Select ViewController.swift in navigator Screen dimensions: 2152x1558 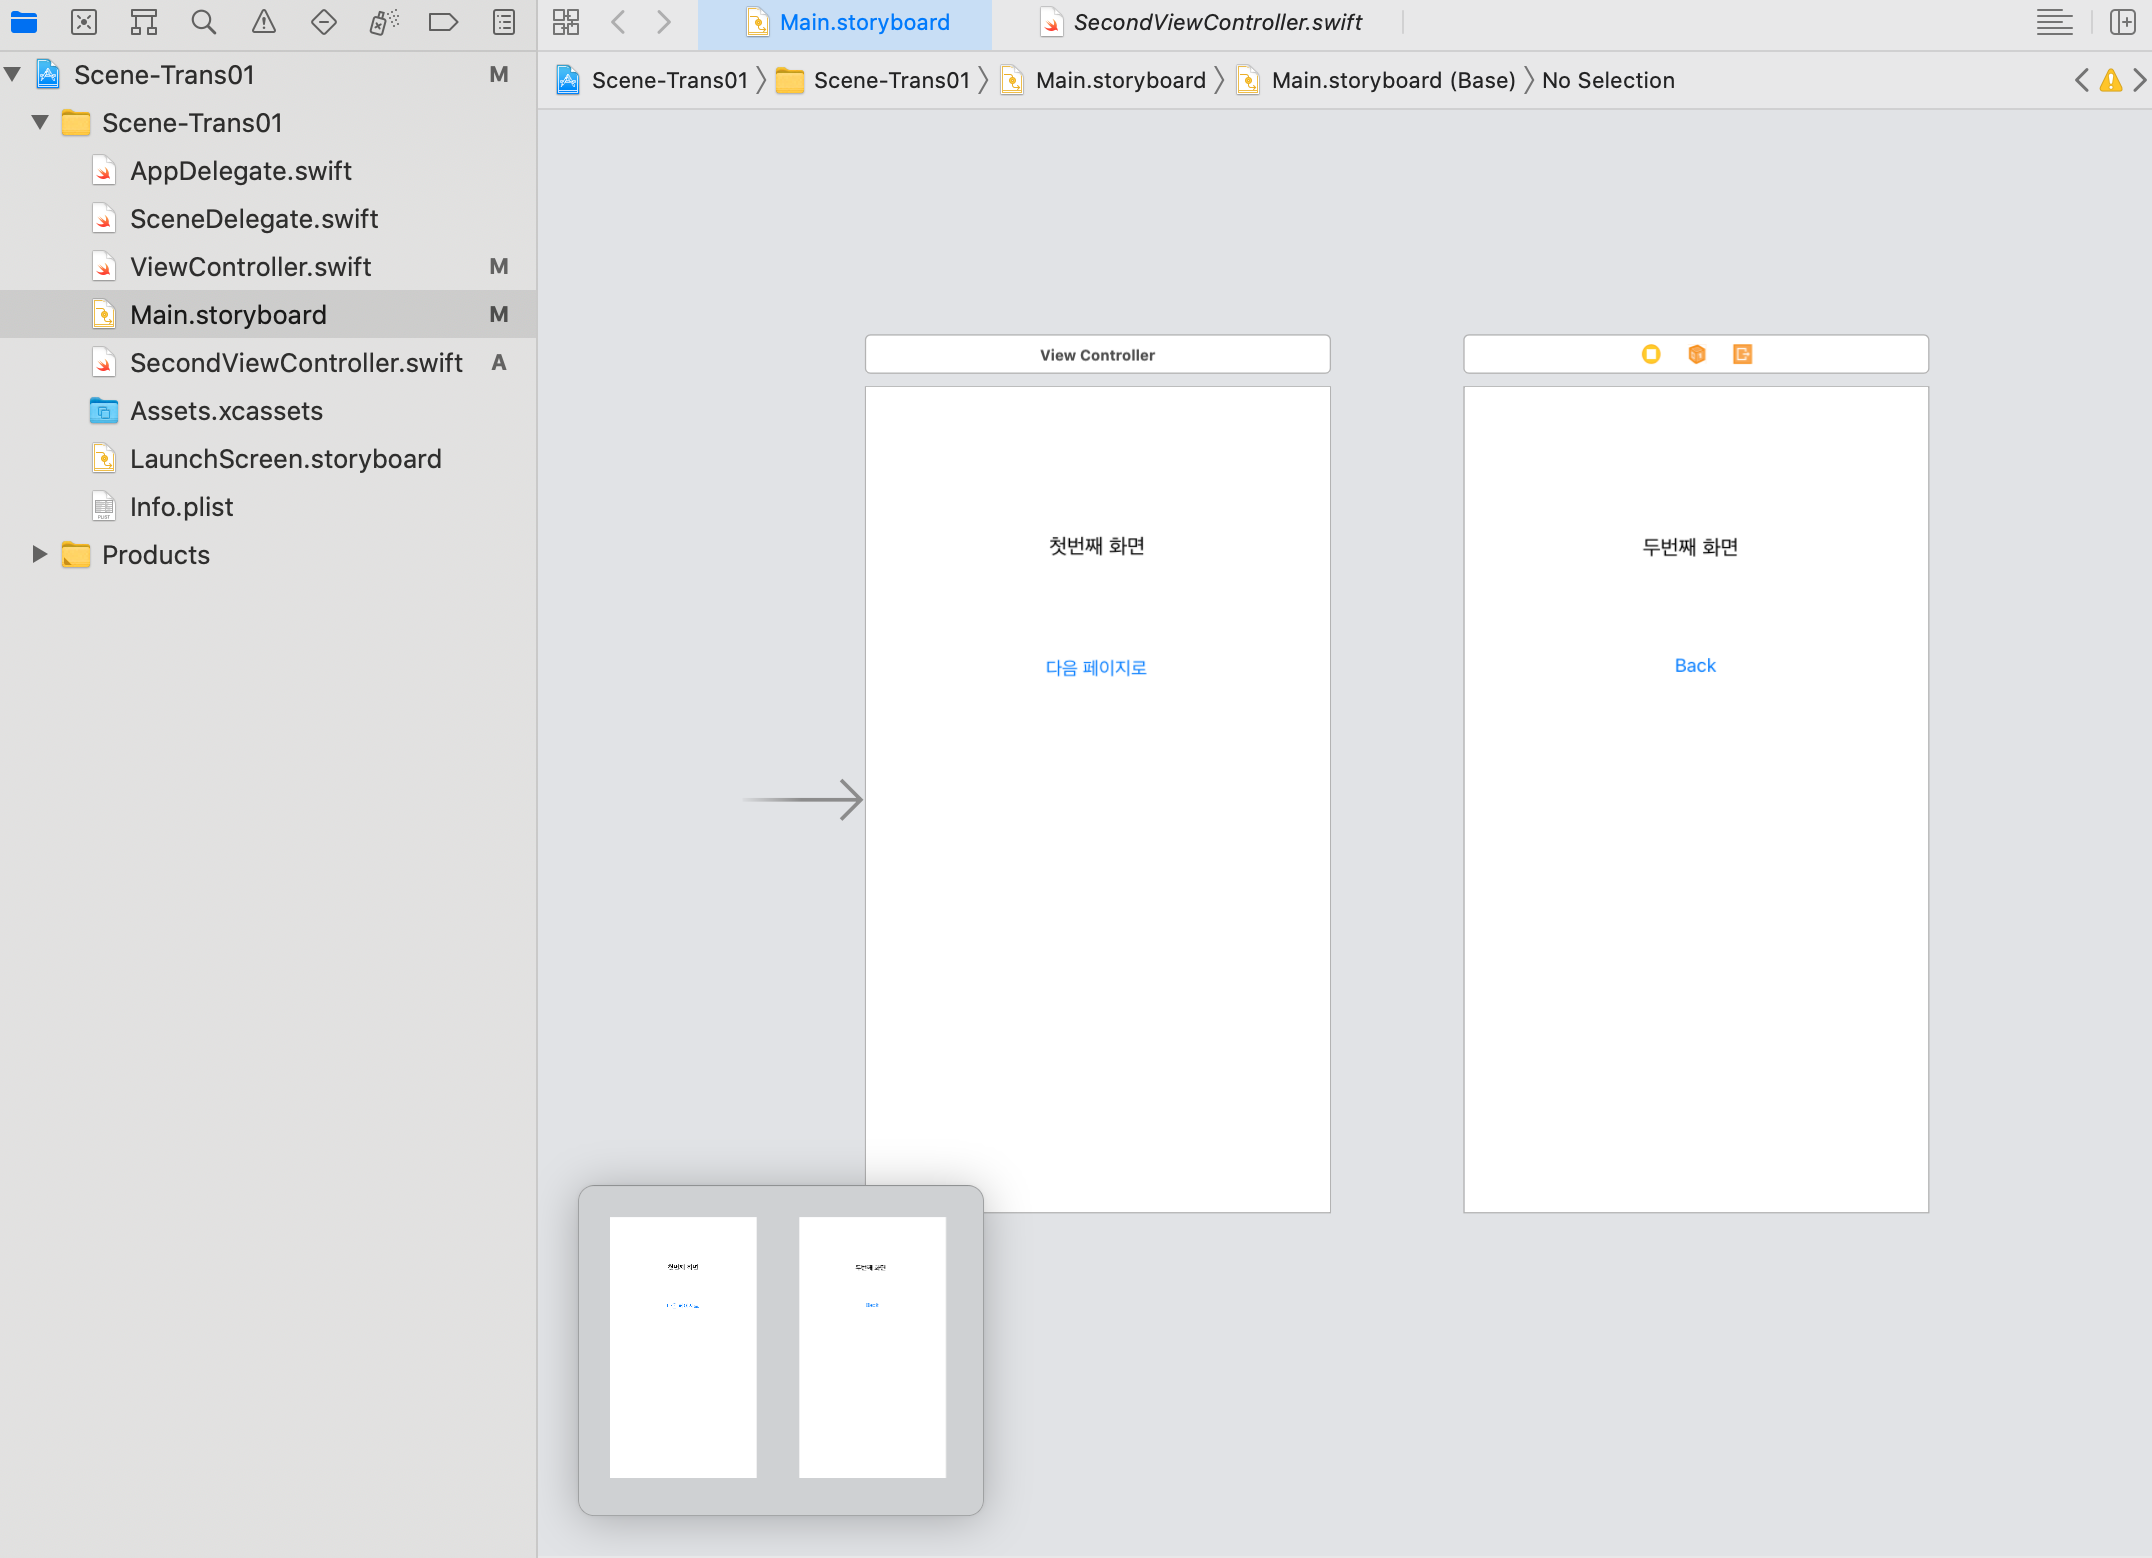click(x=250, y=267)
